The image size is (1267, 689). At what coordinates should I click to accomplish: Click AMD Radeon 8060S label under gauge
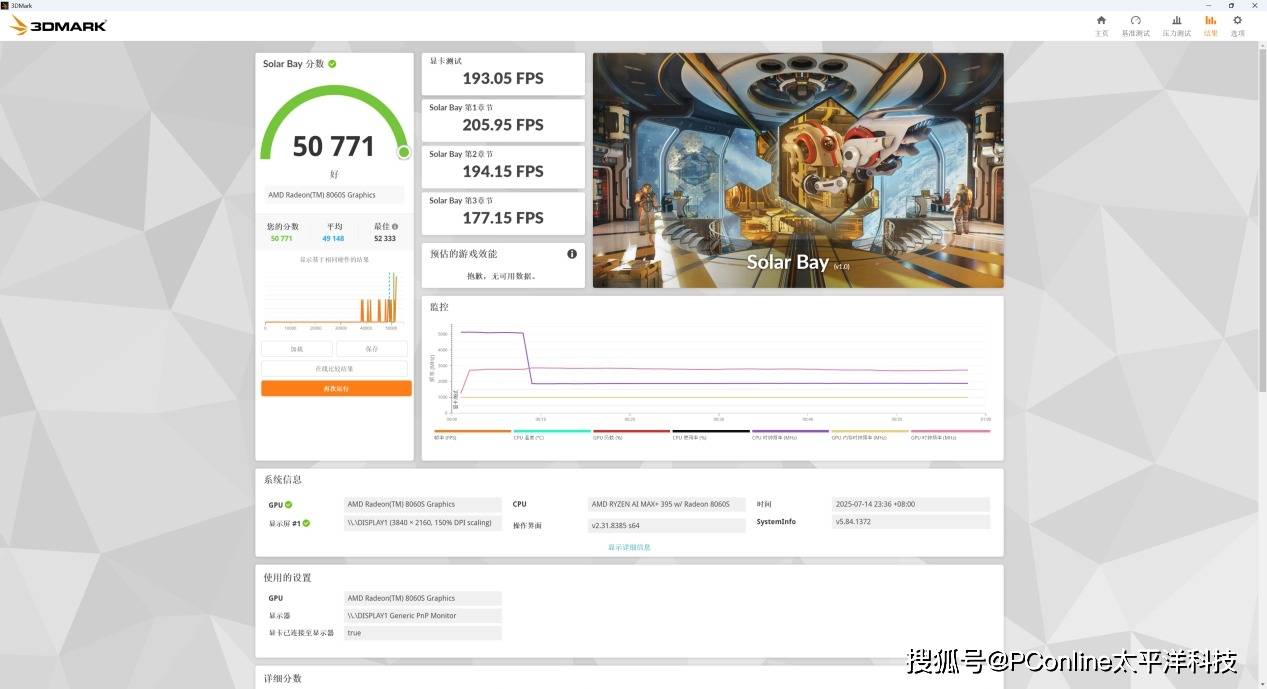pyautogui.click(x=335, y=195)
